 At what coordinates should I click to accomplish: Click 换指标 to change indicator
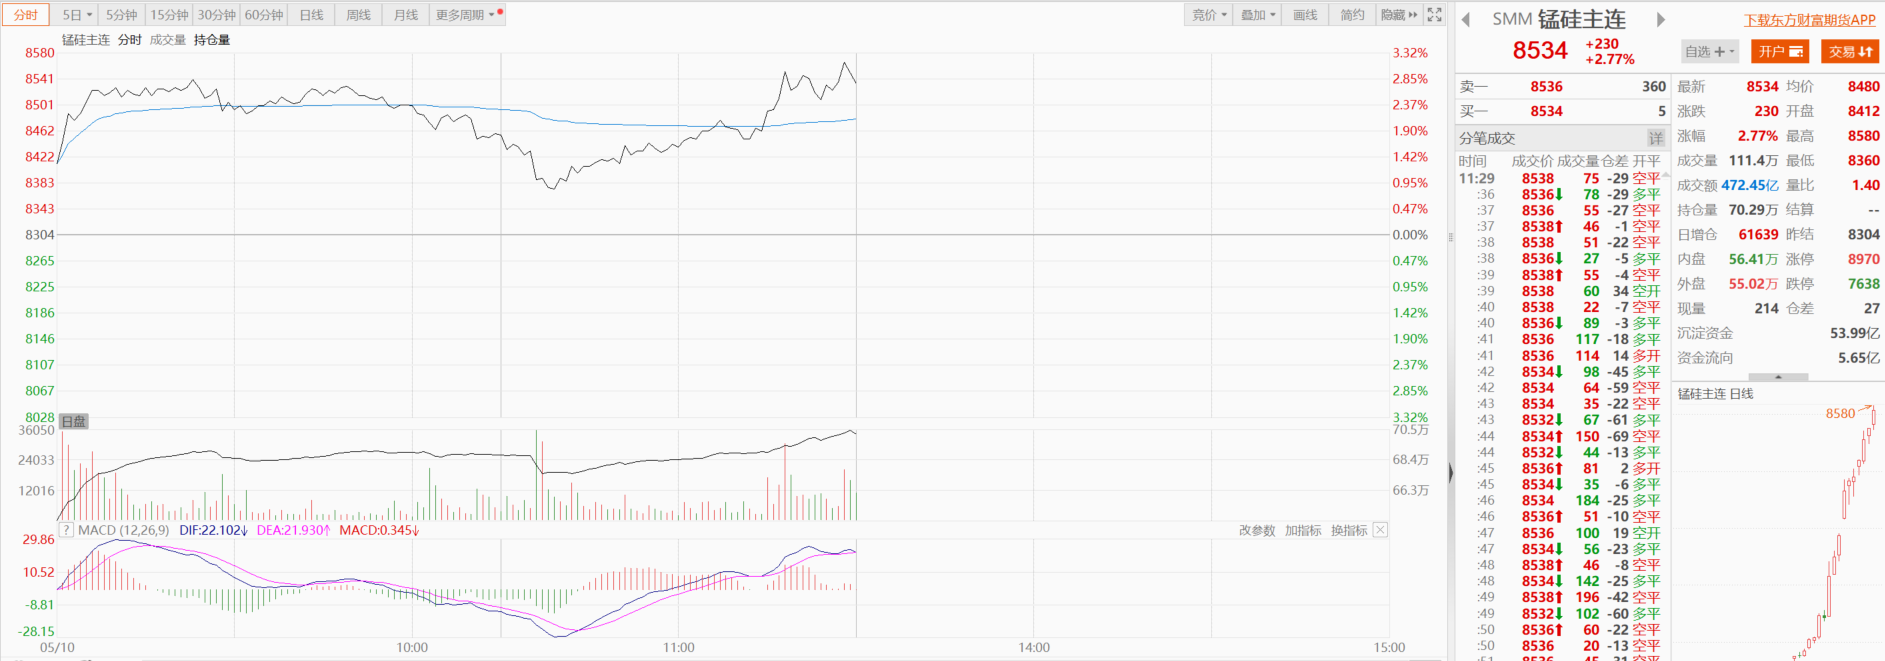(1349, 530)
